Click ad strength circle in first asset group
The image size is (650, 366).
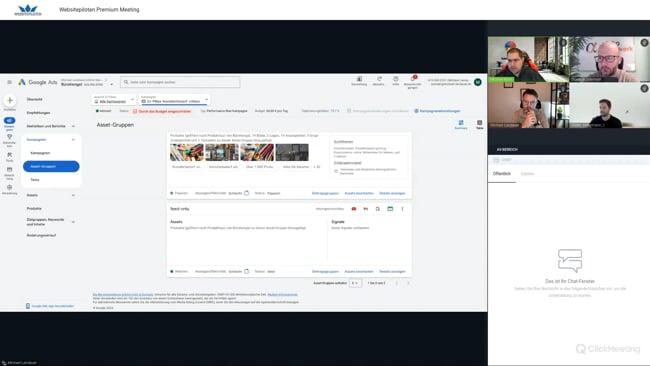[246, 193]
